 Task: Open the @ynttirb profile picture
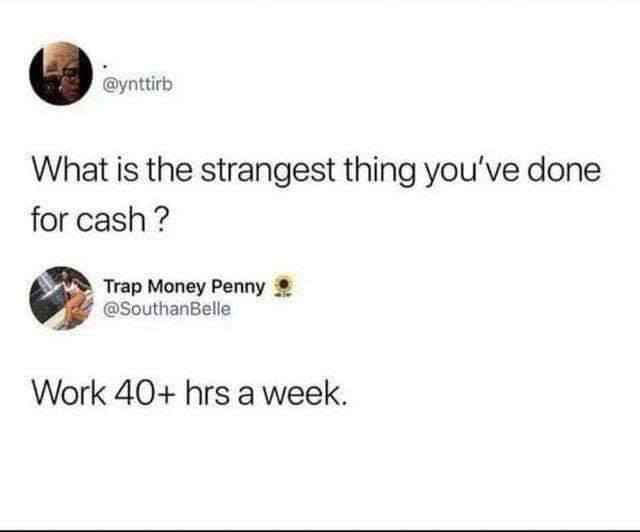point(61,73)
